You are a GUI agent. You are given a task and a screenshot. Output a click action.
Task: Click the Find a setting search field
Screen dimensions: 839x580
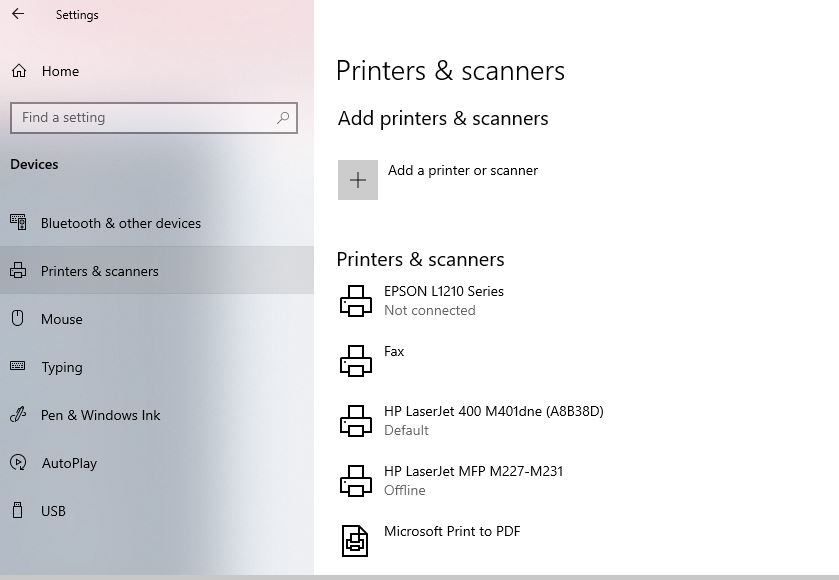(x=154, y=118)
